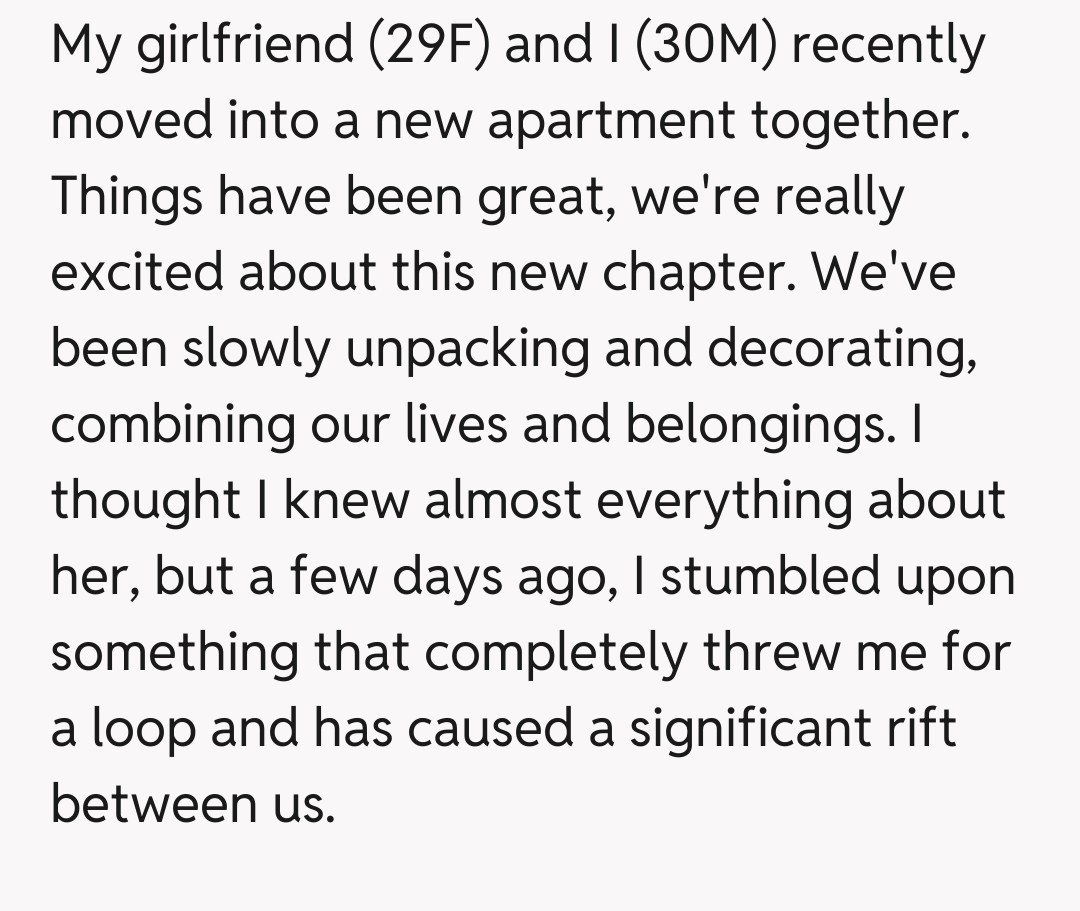
Task: Click the phrase "significant rift"
Action: [x=791, y=729]
